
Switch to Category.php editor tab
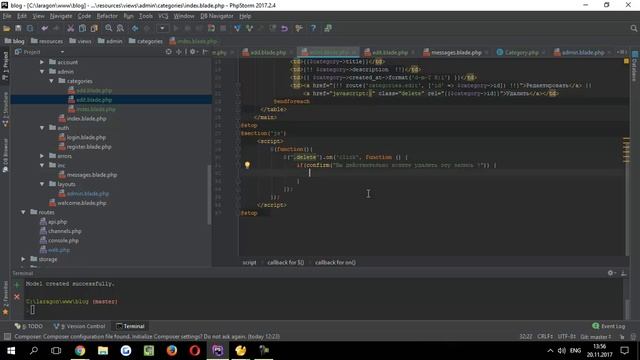518,52
